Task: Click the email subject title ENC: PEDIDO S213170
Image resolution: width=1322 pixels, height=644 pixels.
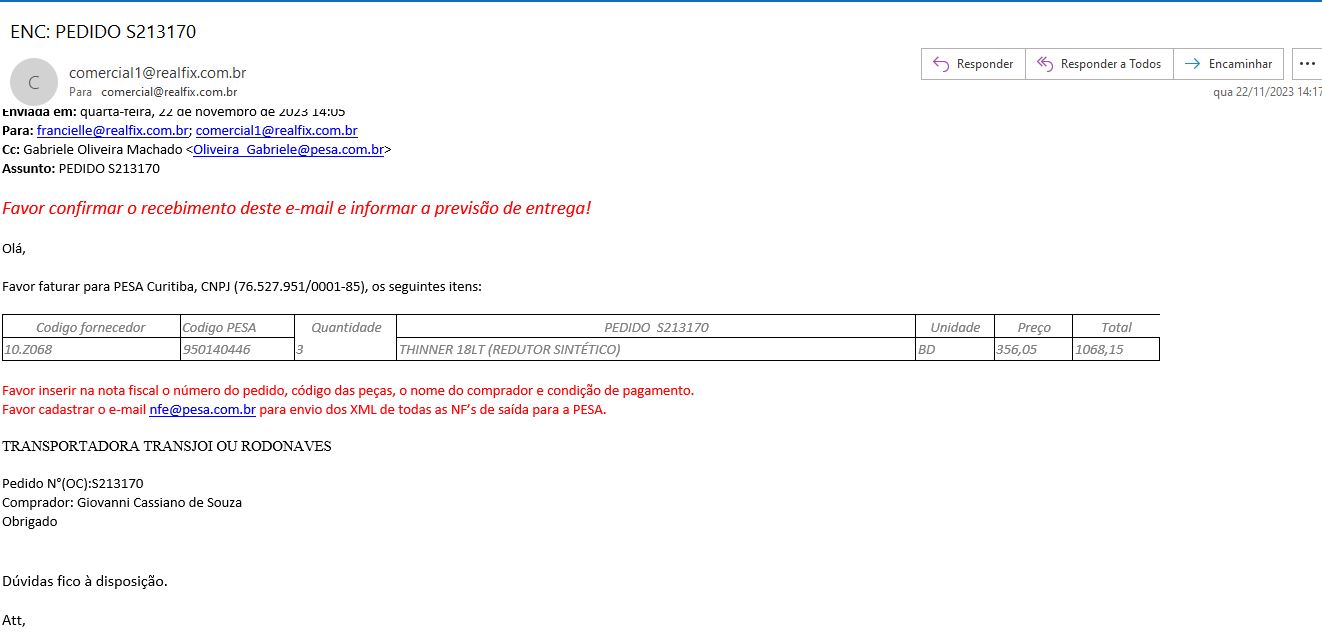Action: [103, 32]
